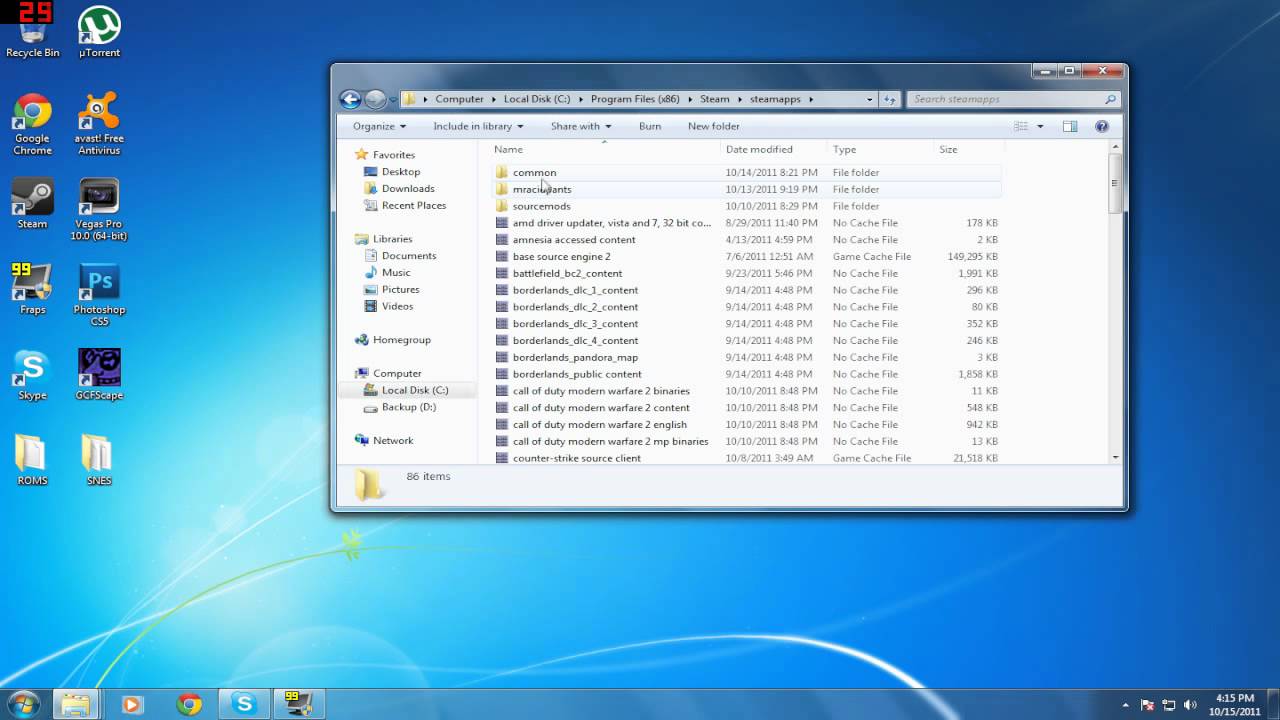The image size is (1280, 720).
Task: Open Explorer help question mark icon
Action: pyautogui.click(x=1102, y=126)
